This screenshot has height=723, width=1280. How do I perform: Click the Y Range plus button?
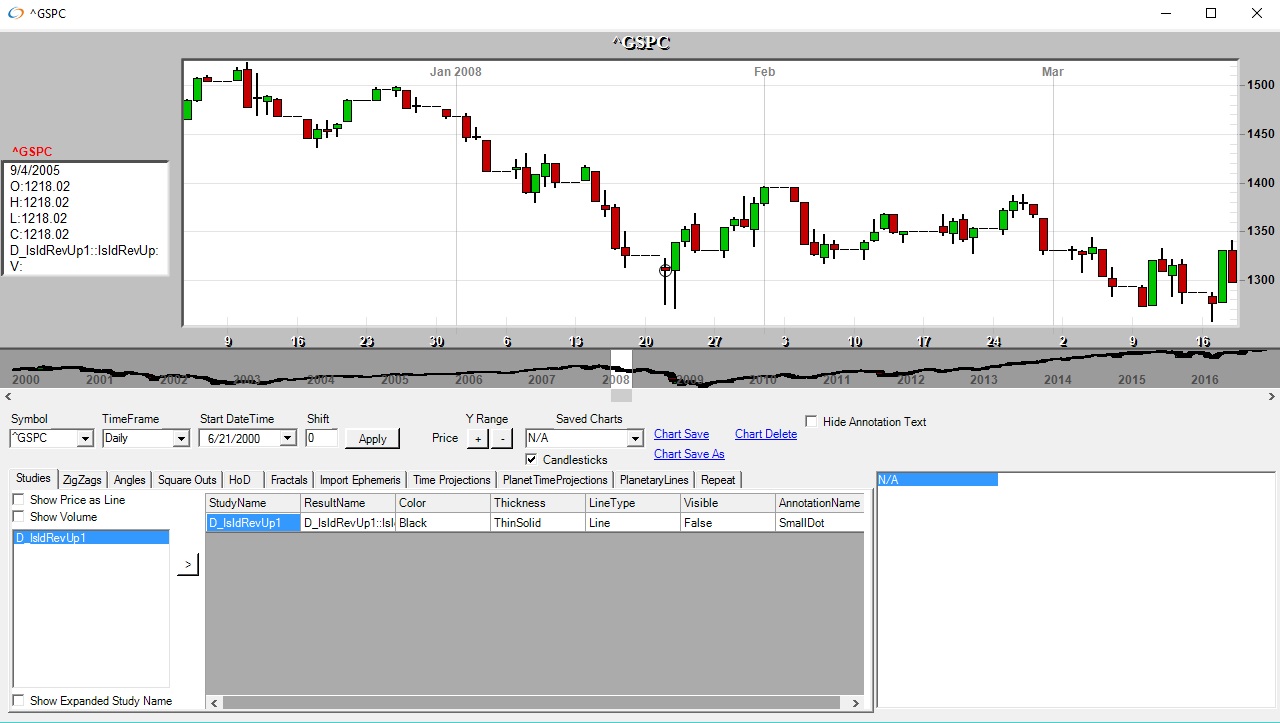(477, 438)
